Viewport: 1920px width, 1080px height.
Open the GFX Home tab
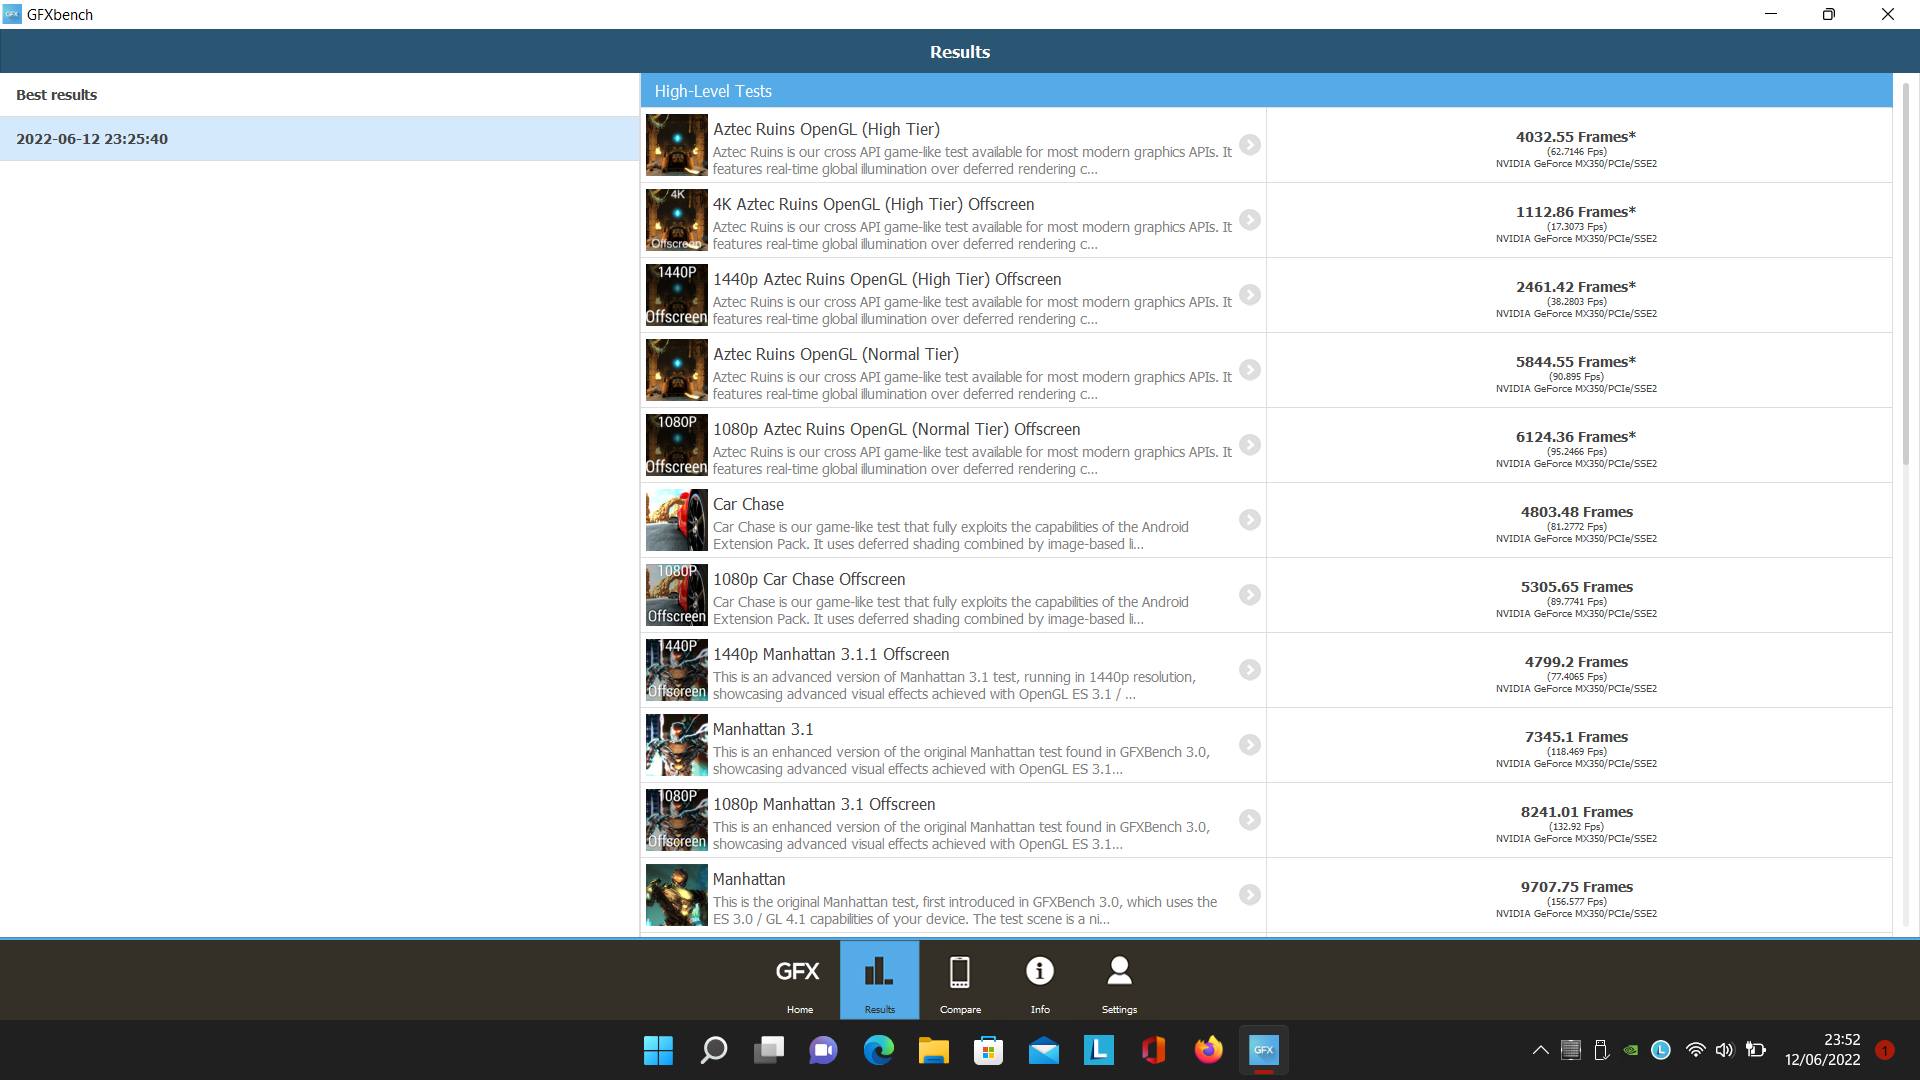[x=799, y=981]
